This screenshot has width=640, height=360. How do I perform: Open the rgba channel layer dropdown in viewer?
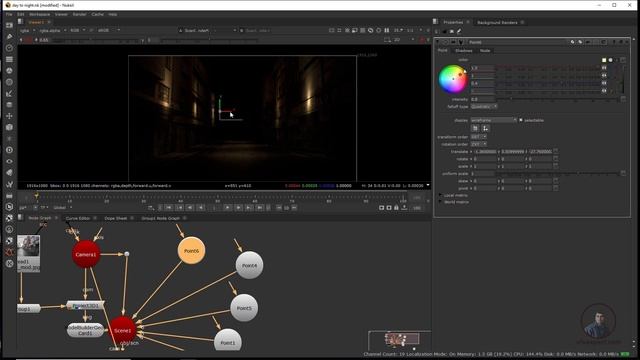click(27, 31)
